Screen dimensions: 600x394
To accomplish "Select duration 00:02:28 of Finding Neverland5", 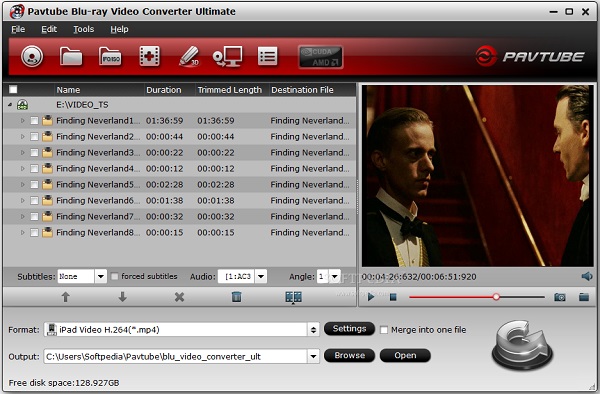I will [165, 184].
